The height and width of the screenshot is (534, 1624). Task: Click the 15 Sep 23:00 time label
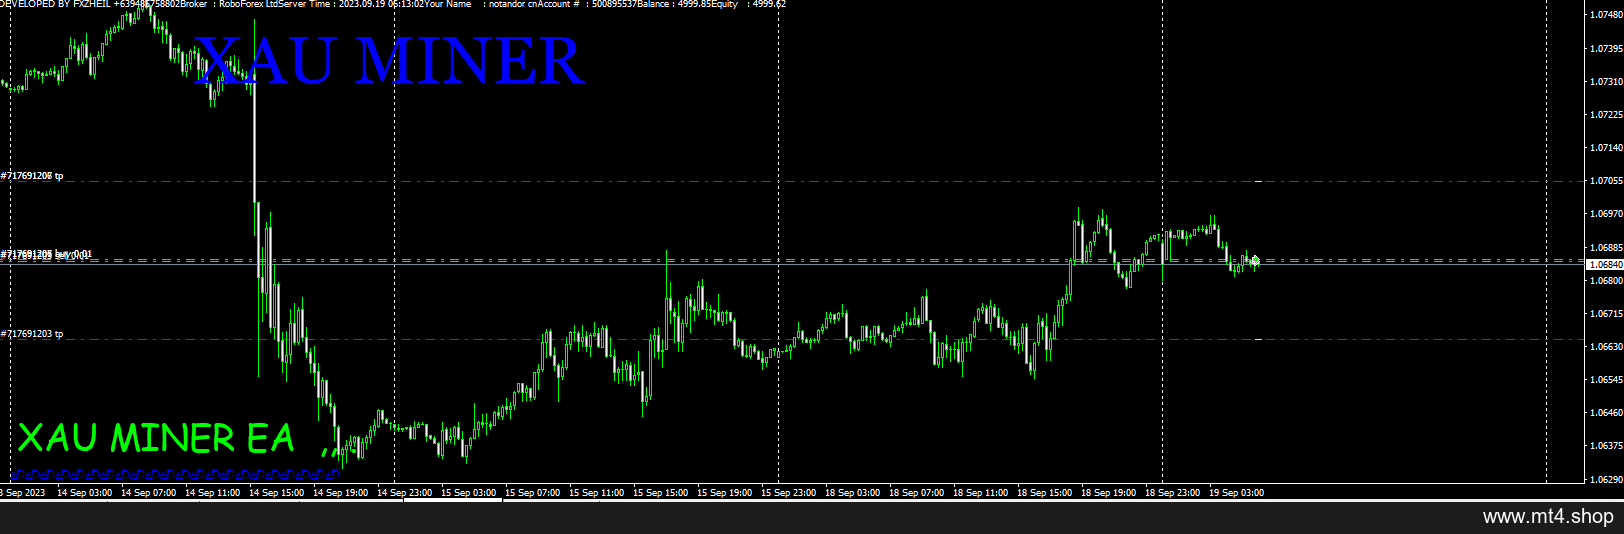point(788,492)
